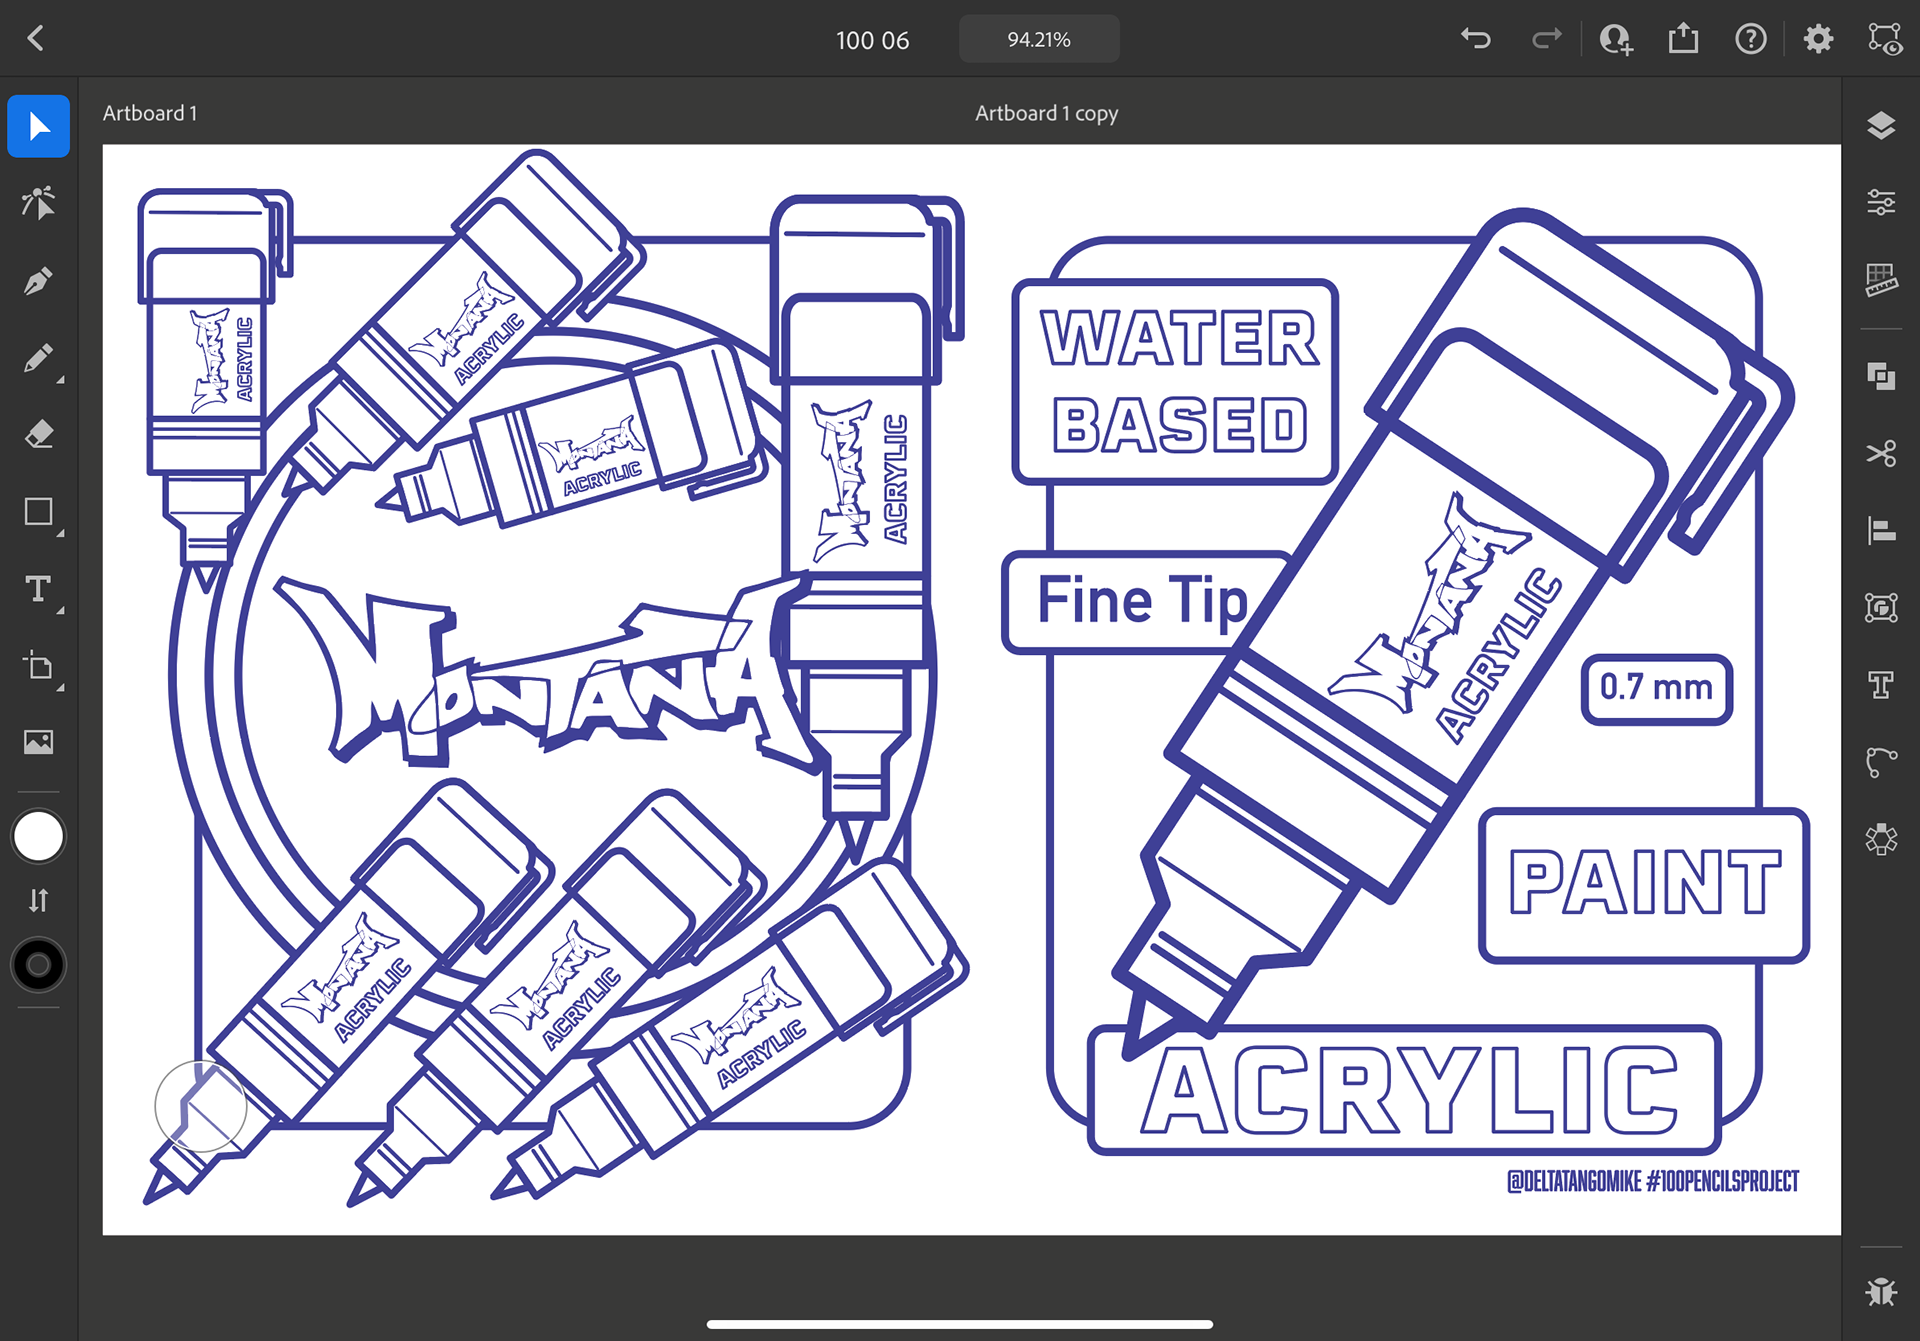
Task: Open the Properties sliders panel
Action: pyautogui.click(x=1881, y=203)
